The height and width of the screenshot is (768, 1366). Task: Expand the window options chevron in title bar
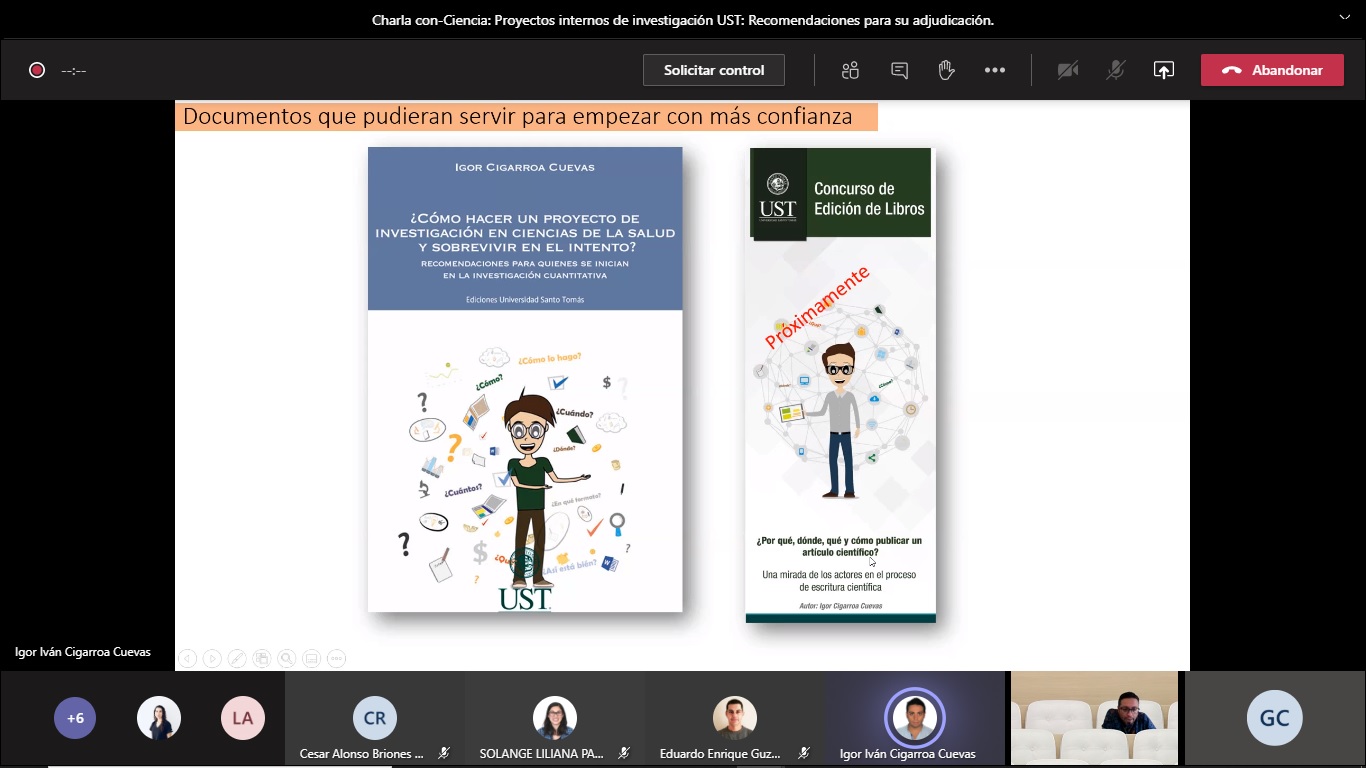tap(1345, 17)
